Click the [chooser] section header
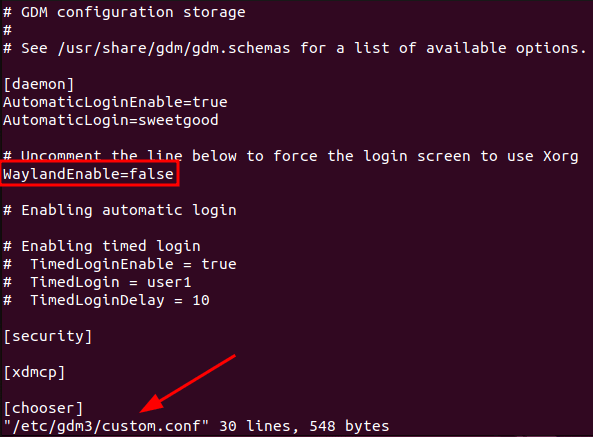 click(x=43, y=408)
